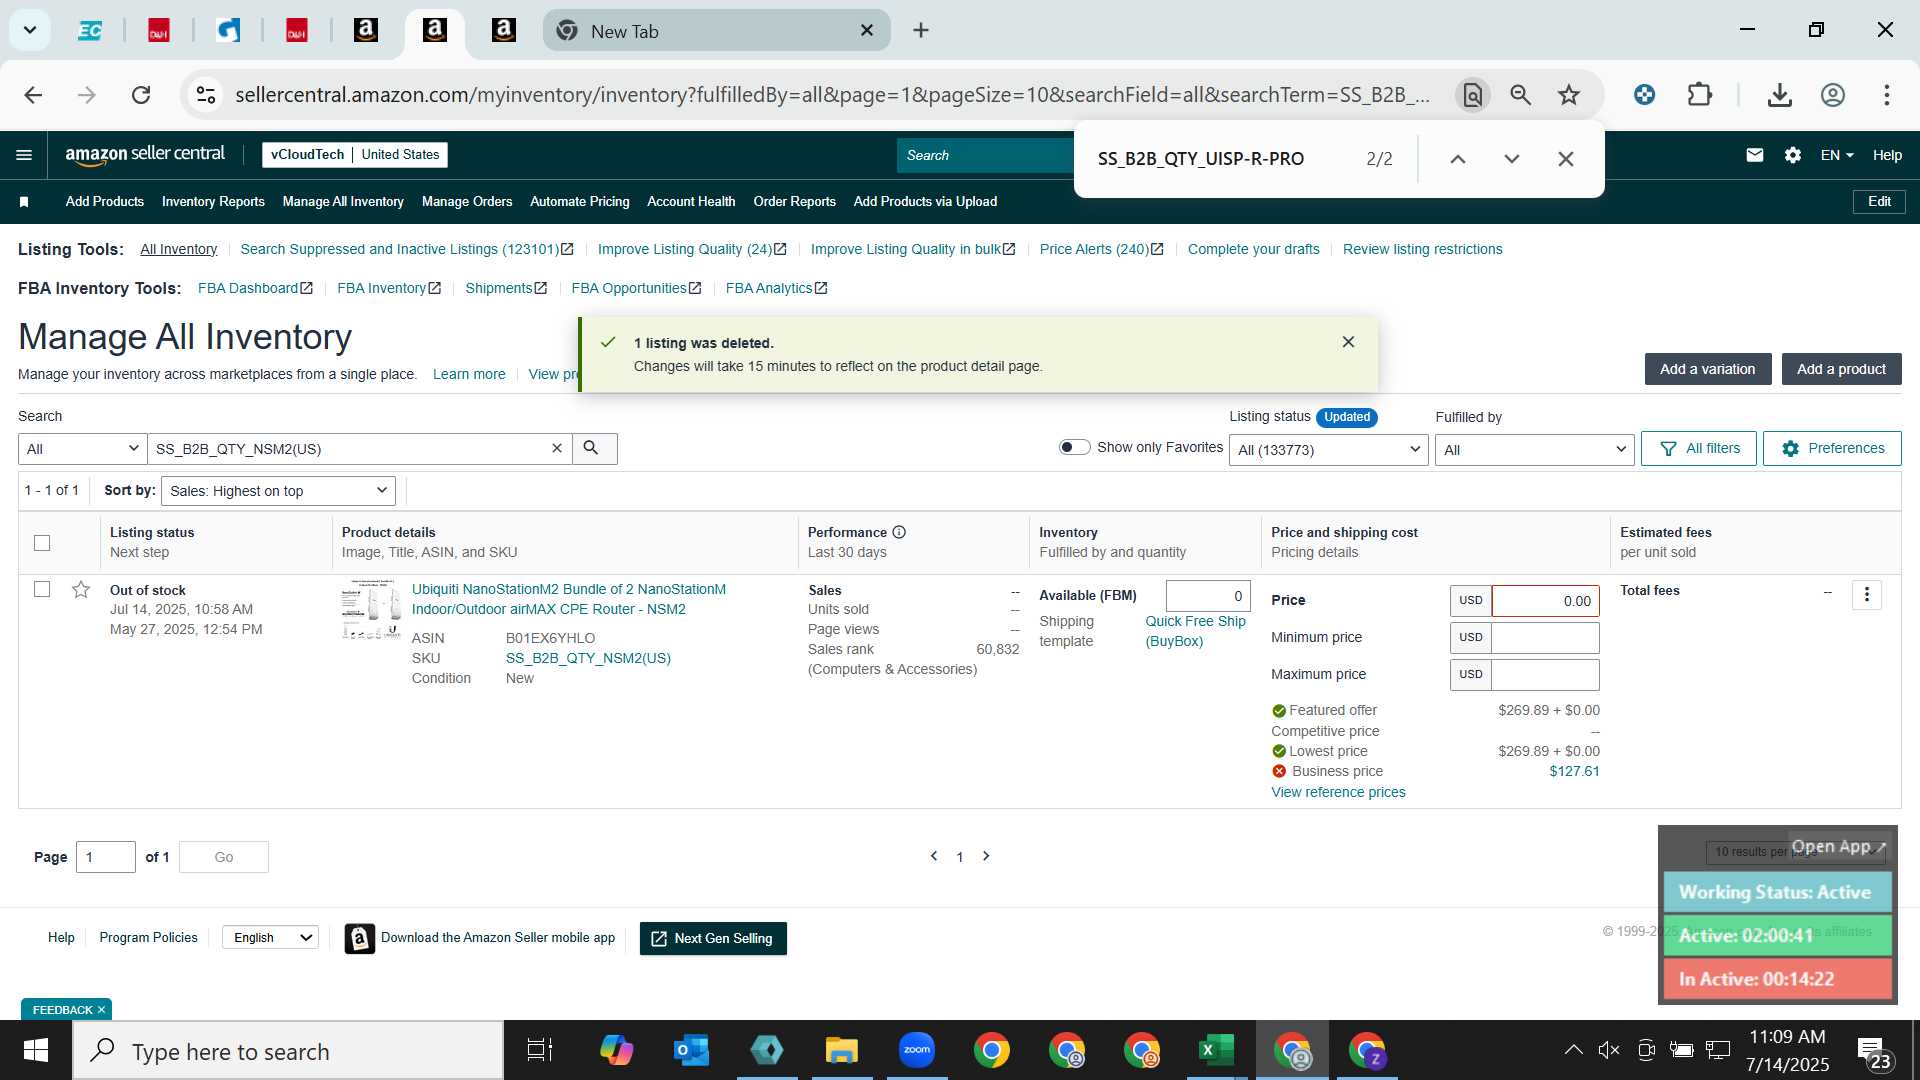The height and width of the screenshot is (1080, 1920).
Task: Open Outlook from the taskbar
Action: 691,1051
